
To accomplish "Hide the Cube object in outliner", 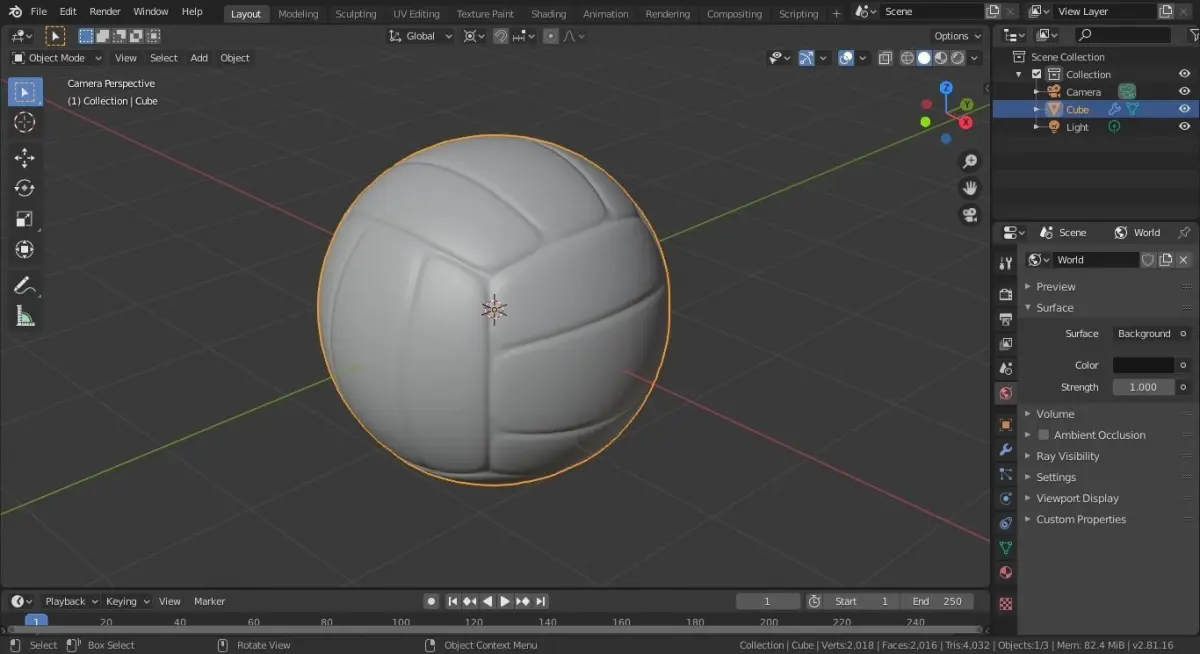I will tap(1184, 109).
